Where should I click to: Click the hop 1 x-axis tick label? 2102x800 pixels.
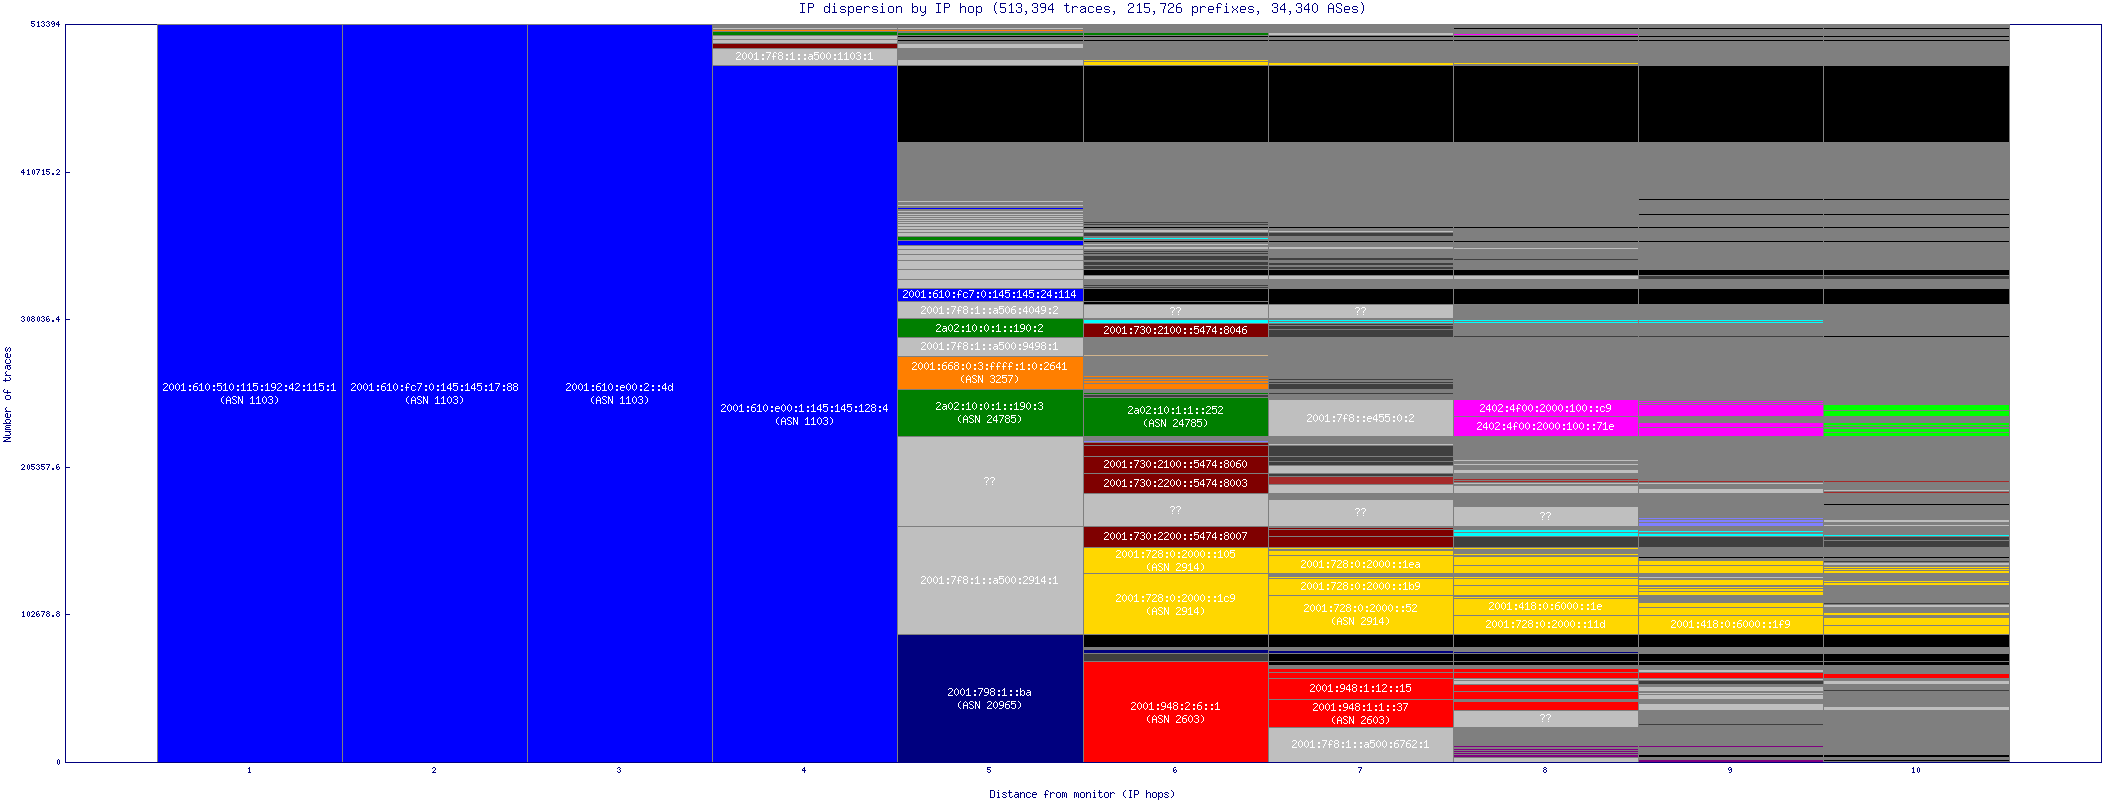tap(249, 770)
